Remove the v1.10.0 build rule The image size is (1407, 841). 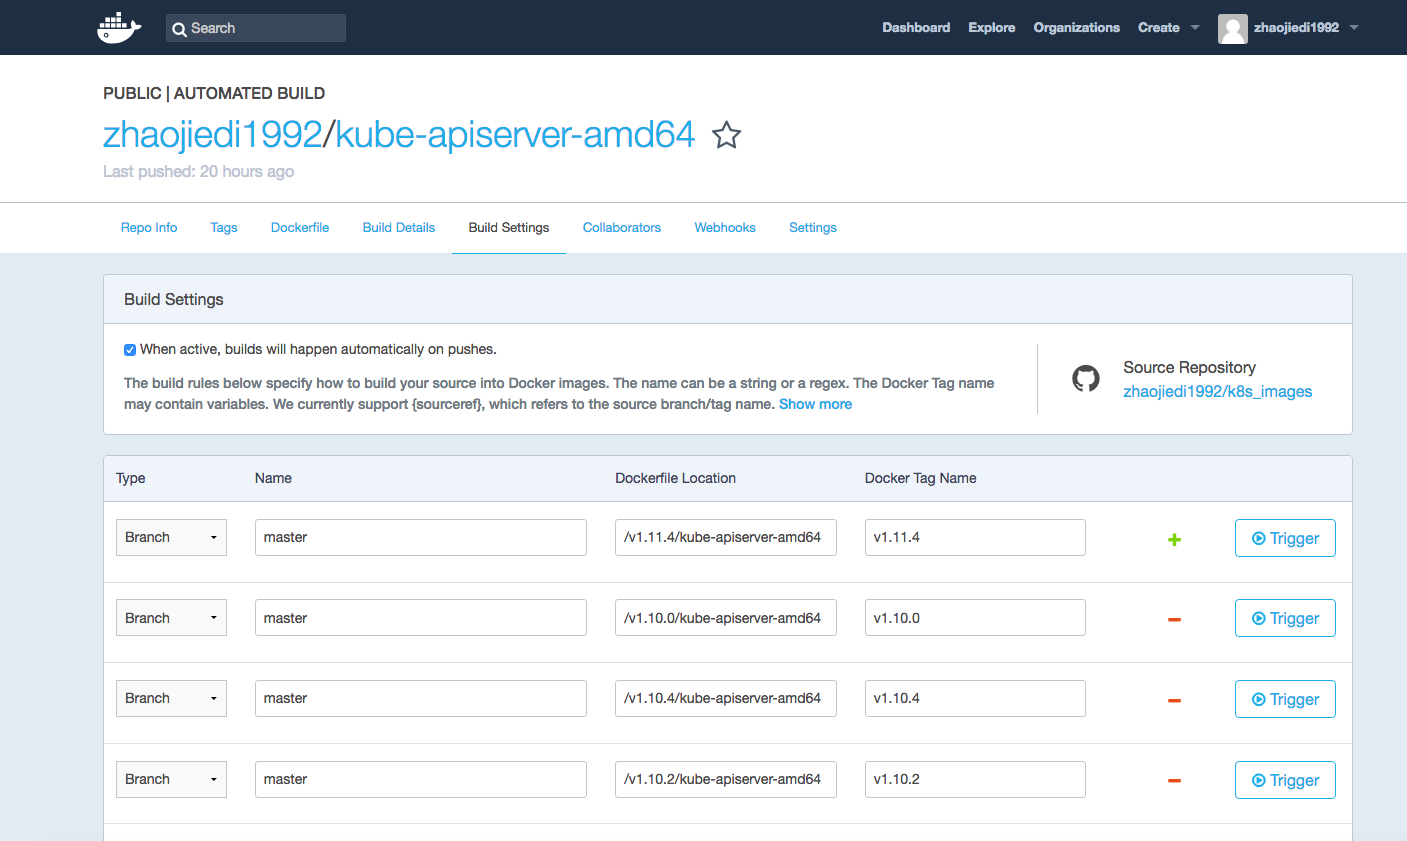[x=1175, y=619]
